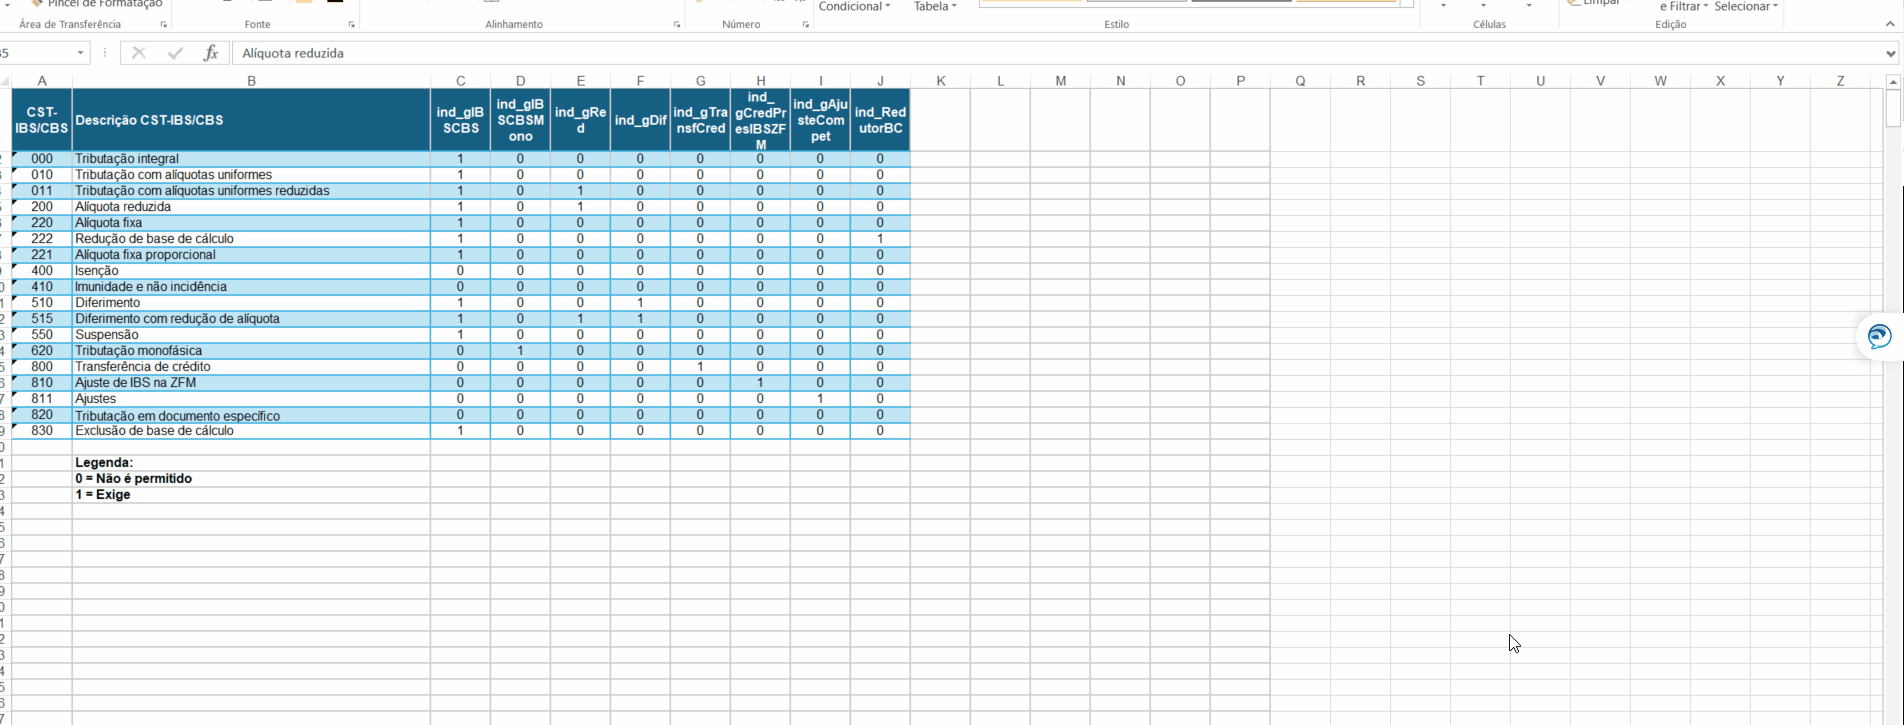
Task: Click the Insert Function fx icon
Action: [211, 53]
